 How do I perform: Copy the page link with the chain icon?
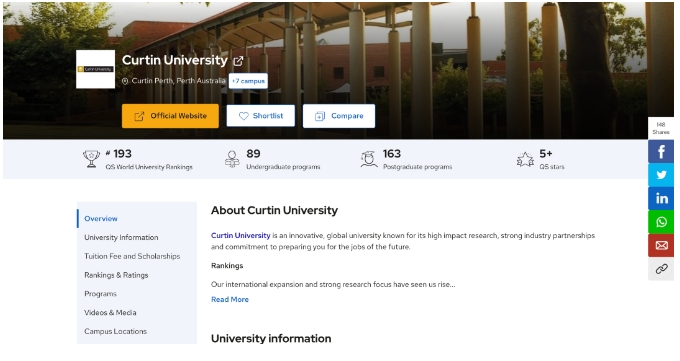661,269
